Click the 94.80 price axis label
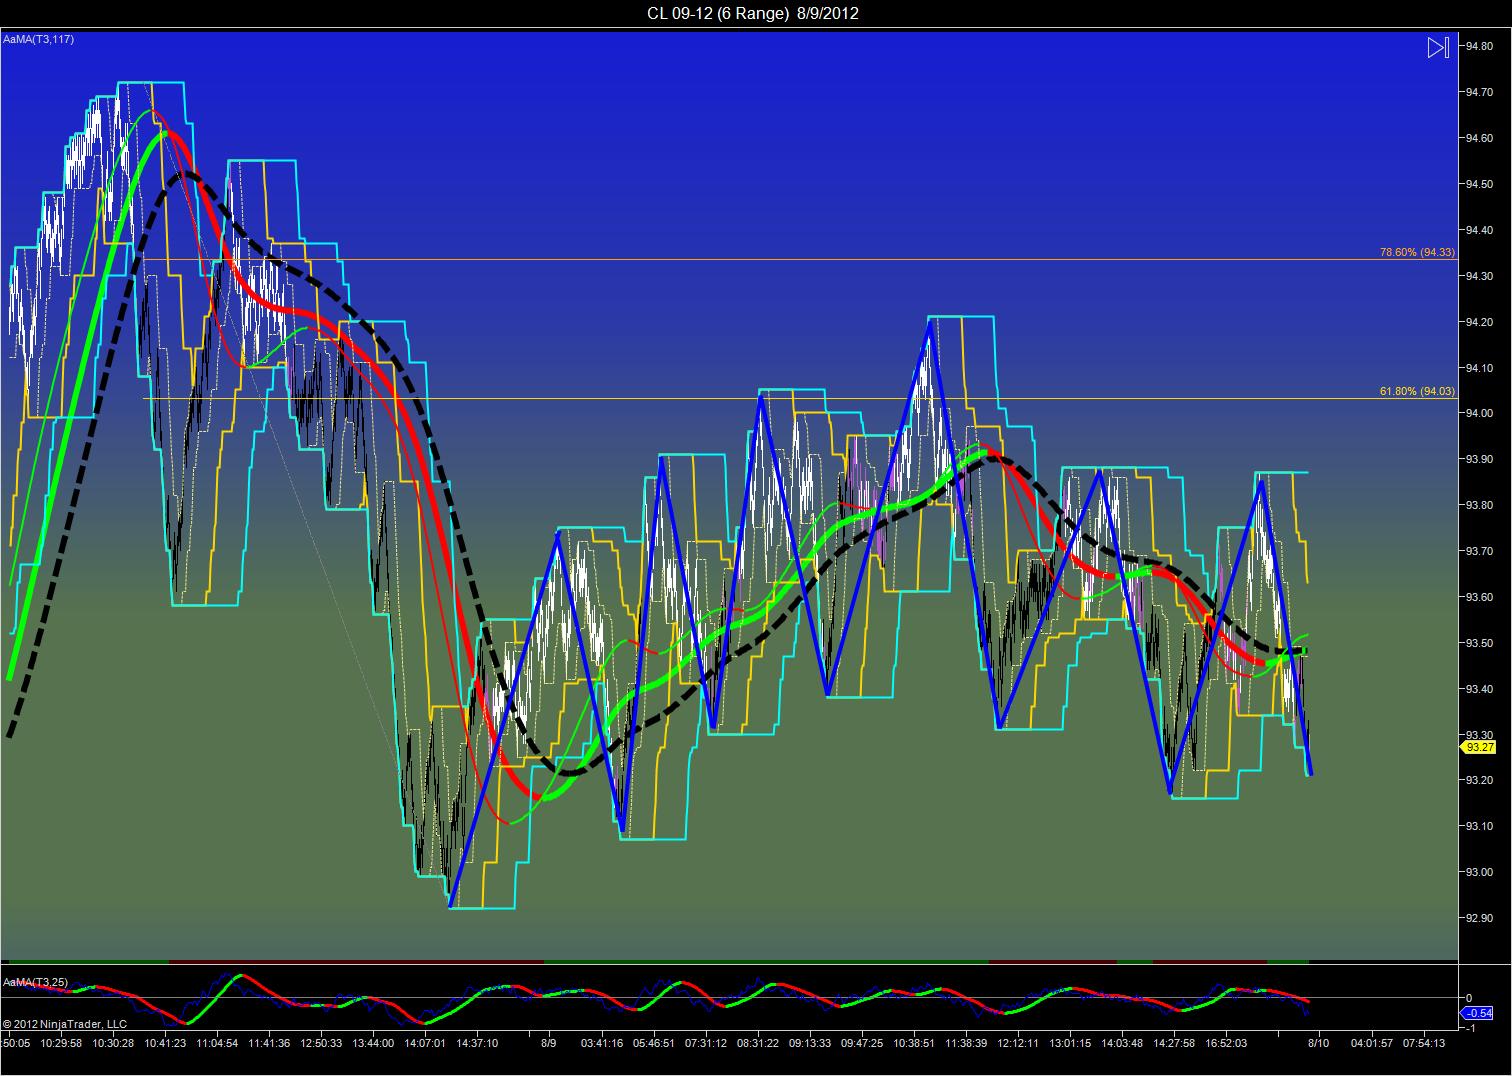The height and width of the screenshot is (1076, 1512). coord(1480,46)
